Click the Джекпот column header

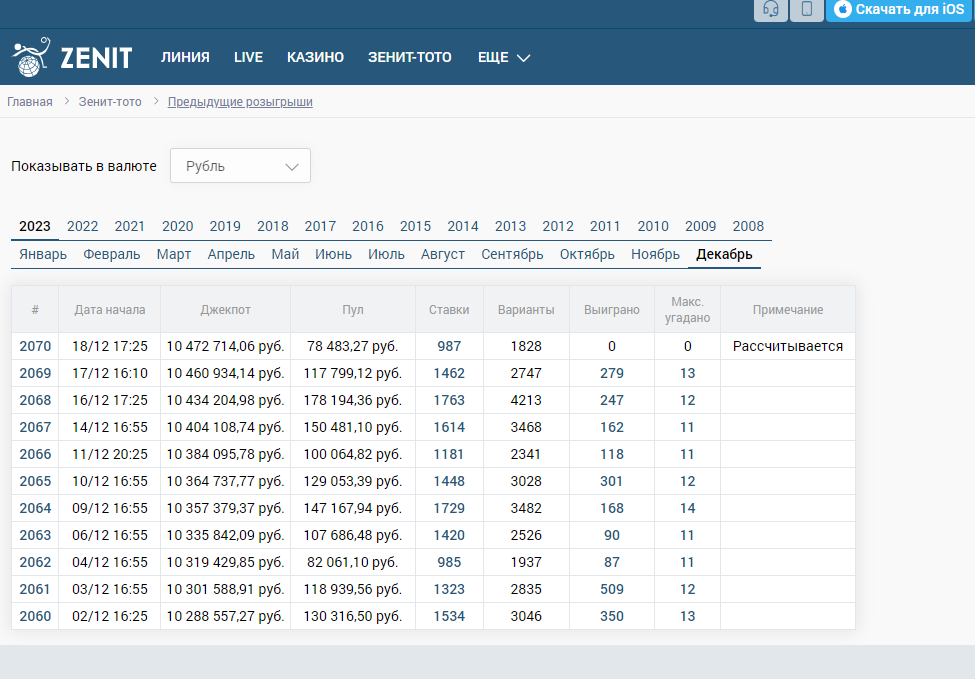coord(225,310)
